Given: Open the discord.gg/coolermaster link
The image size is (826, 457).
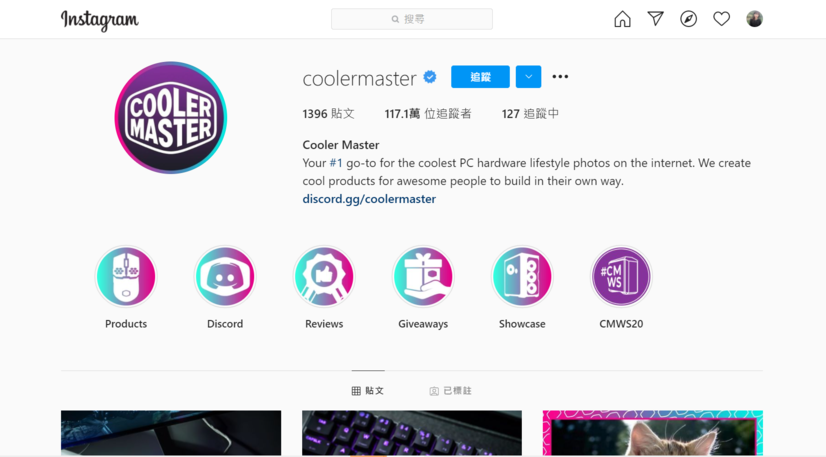Looking at the screenshot, I should [369, 199].
